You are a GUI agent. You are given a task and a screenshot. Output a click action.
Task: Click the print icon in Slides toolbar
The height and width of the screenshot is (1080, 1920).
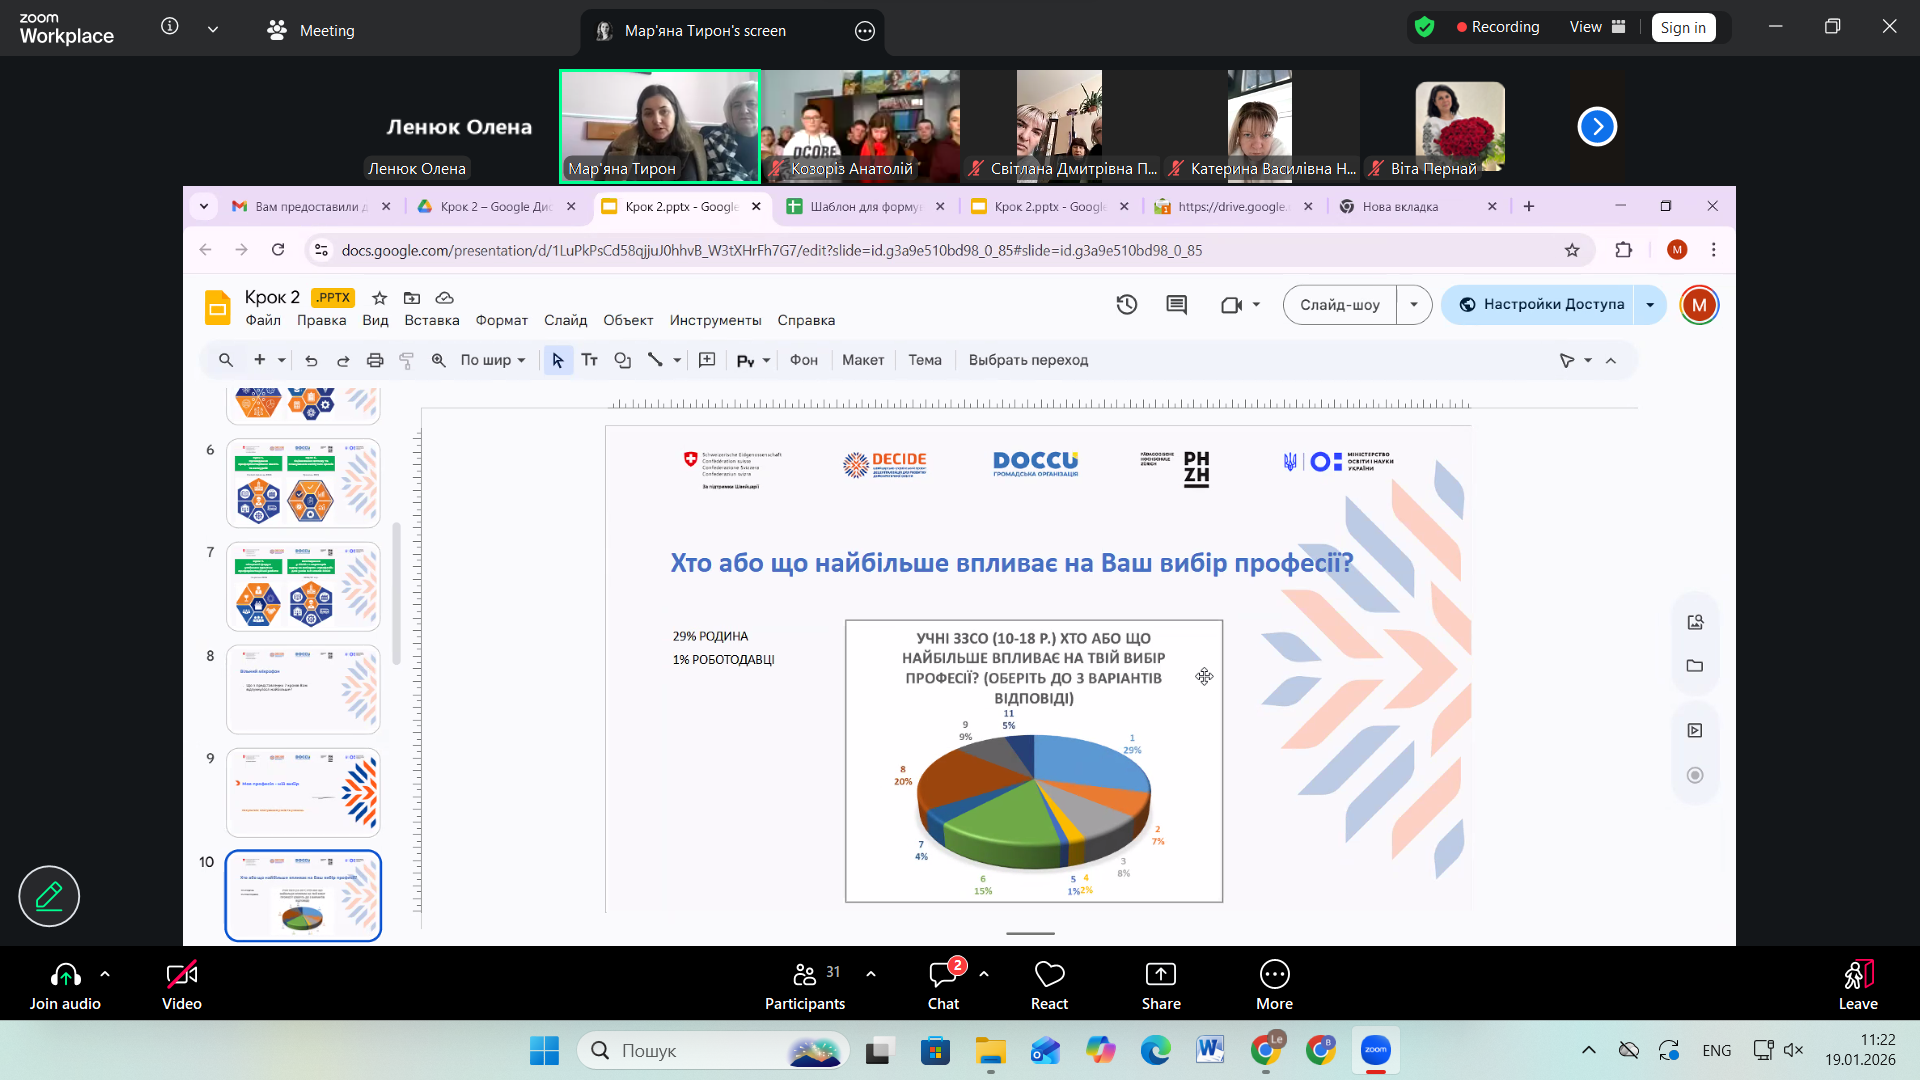point(375,360)
